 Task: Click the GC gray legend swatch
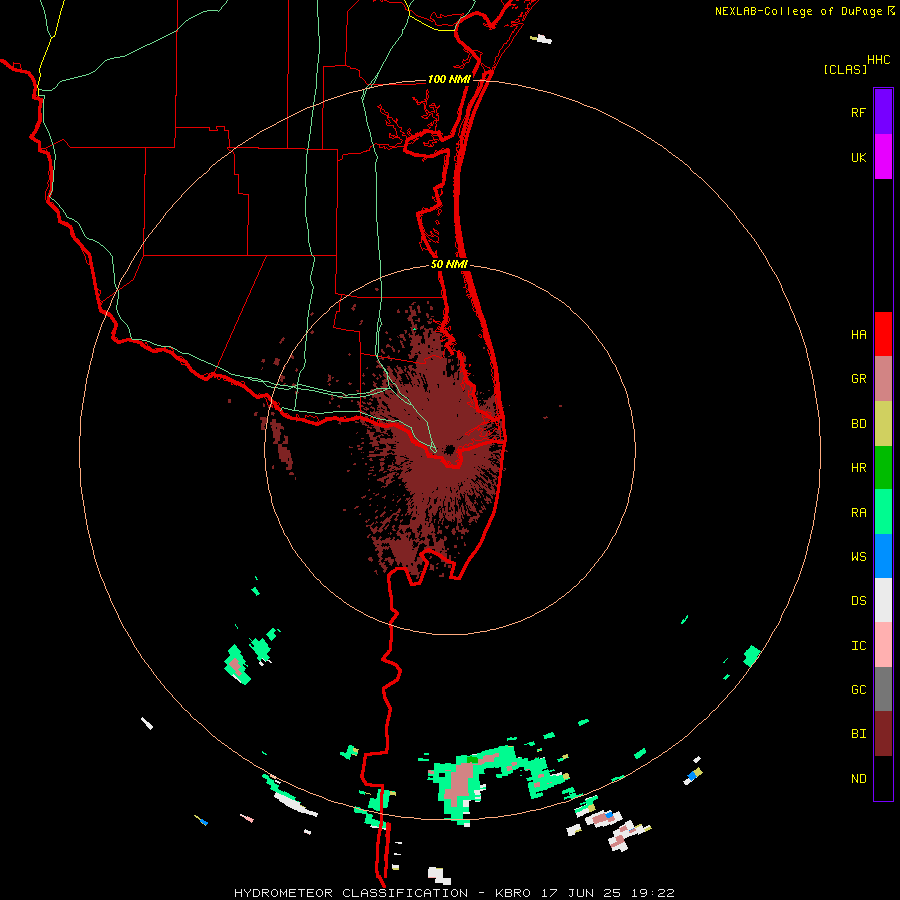click(883, 689)
